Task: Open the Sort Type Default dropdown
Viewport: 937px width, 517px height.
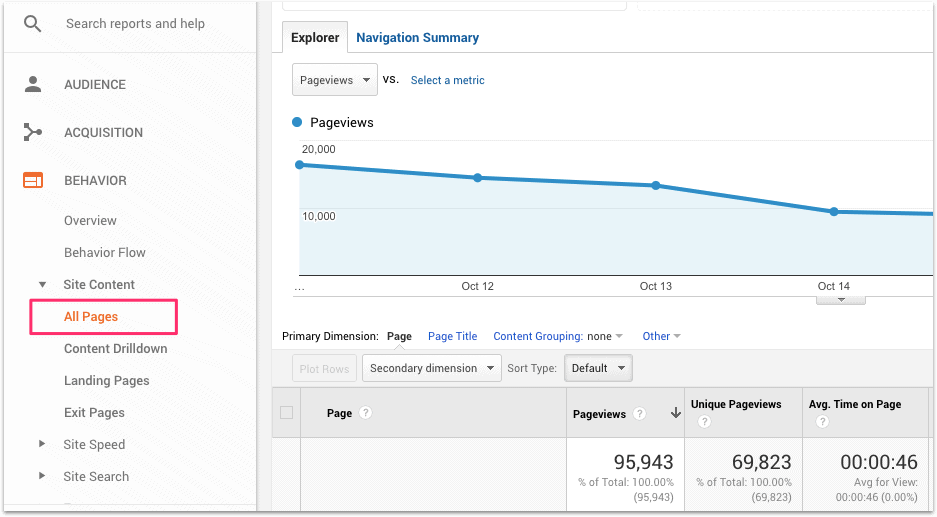Action: coord(598,368)
